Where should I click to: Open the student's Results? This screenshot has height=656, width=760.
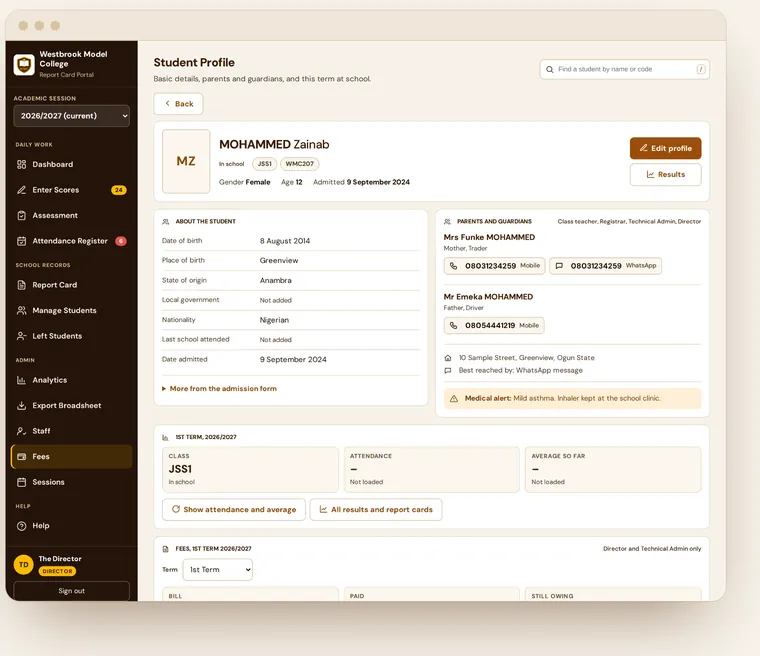665,175
